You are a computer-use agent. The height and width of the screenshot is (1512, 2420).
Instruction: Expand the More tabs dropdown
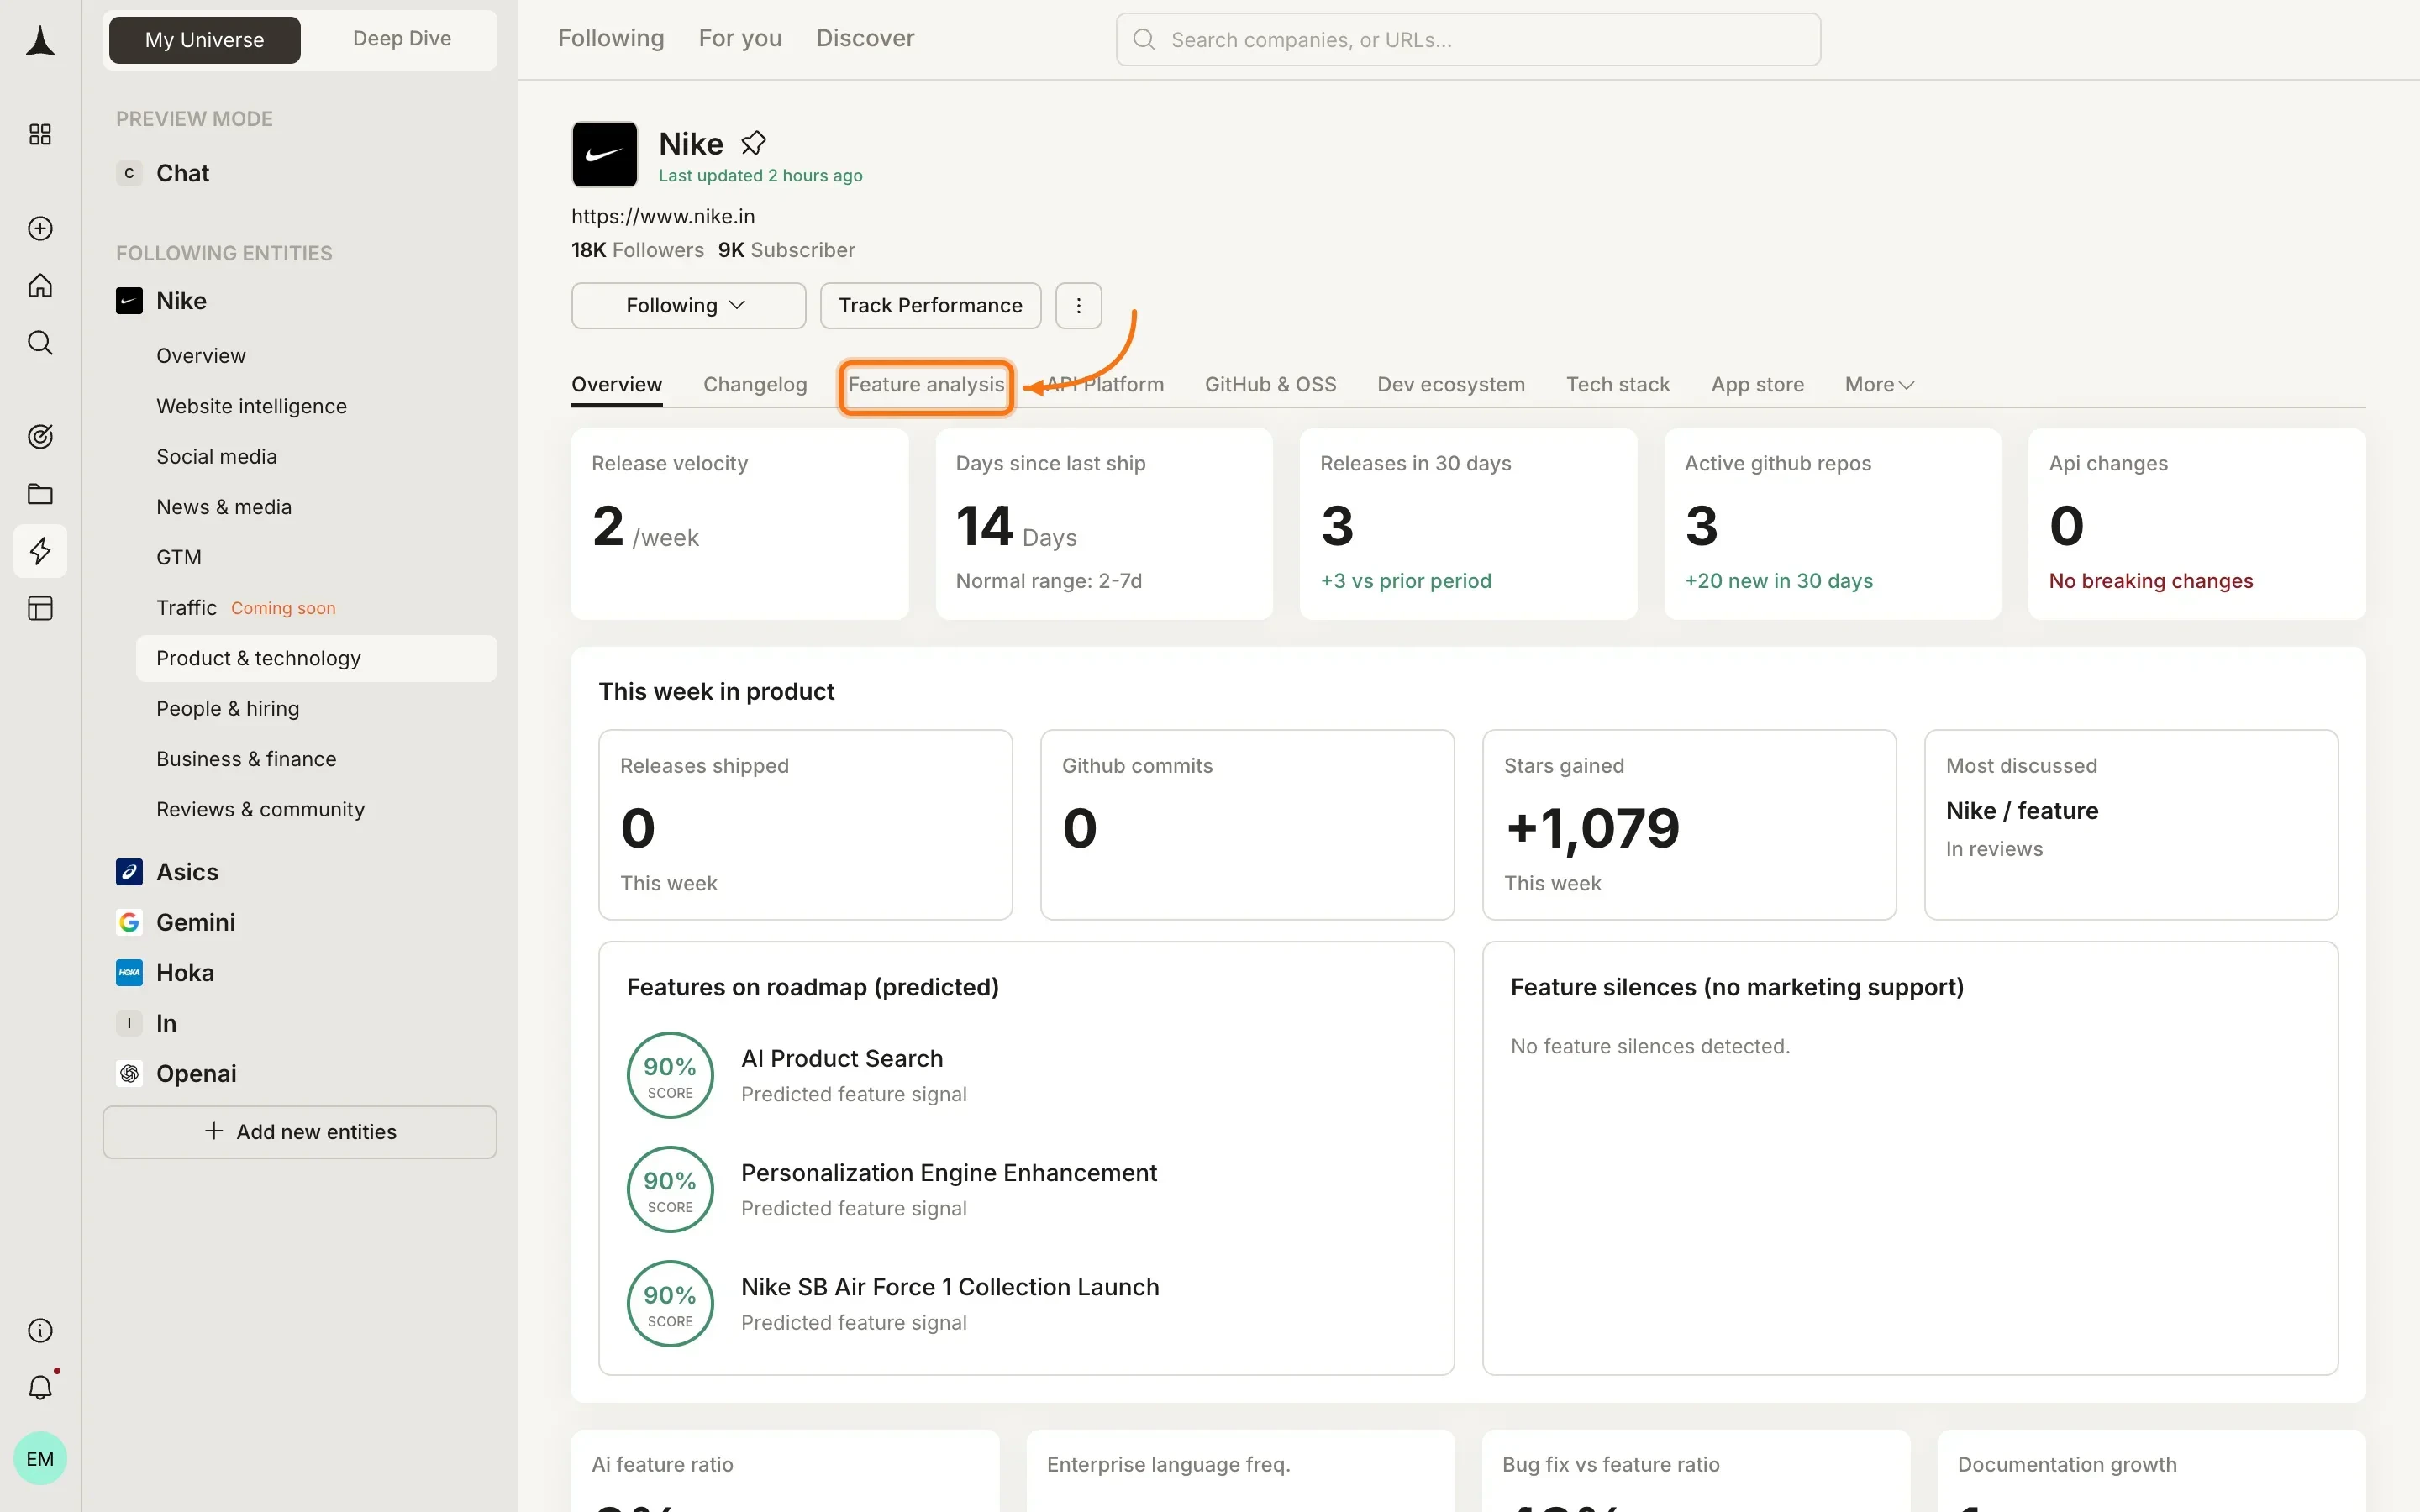click(1879, 384)
